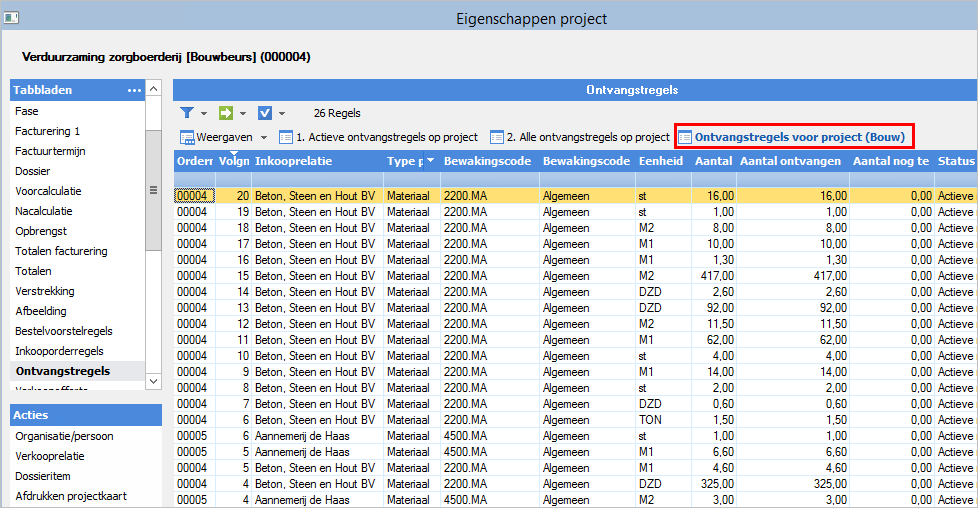Click the icon beside '1. Actieve ontvangstregels'
The width and height of the screenshot is (978, 508).
pyautogui.click(x=285, y=137)
